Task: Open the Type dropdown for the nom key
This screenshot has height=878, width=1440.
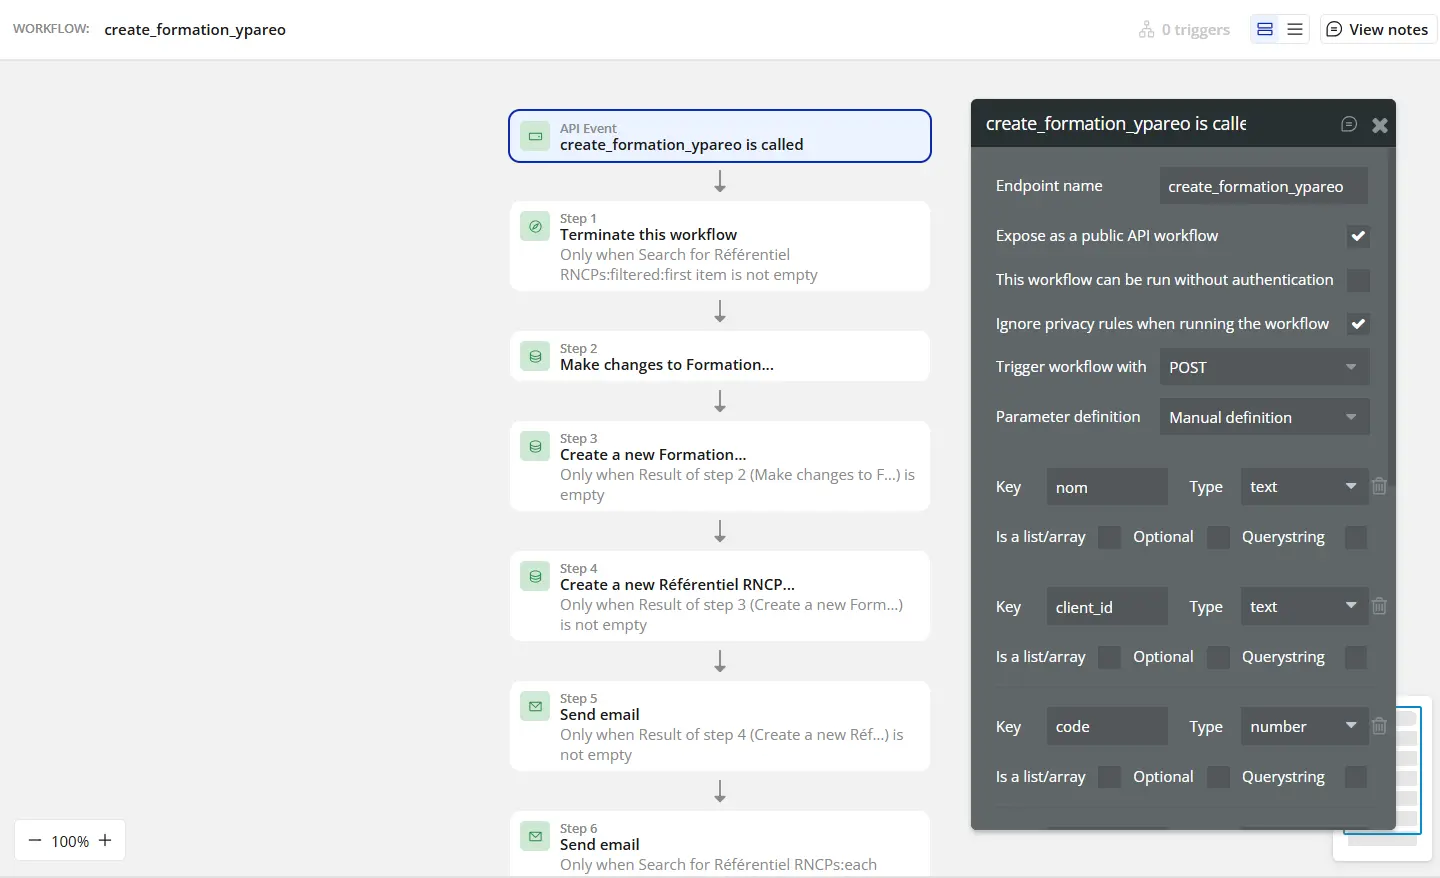Action: 1304,487
